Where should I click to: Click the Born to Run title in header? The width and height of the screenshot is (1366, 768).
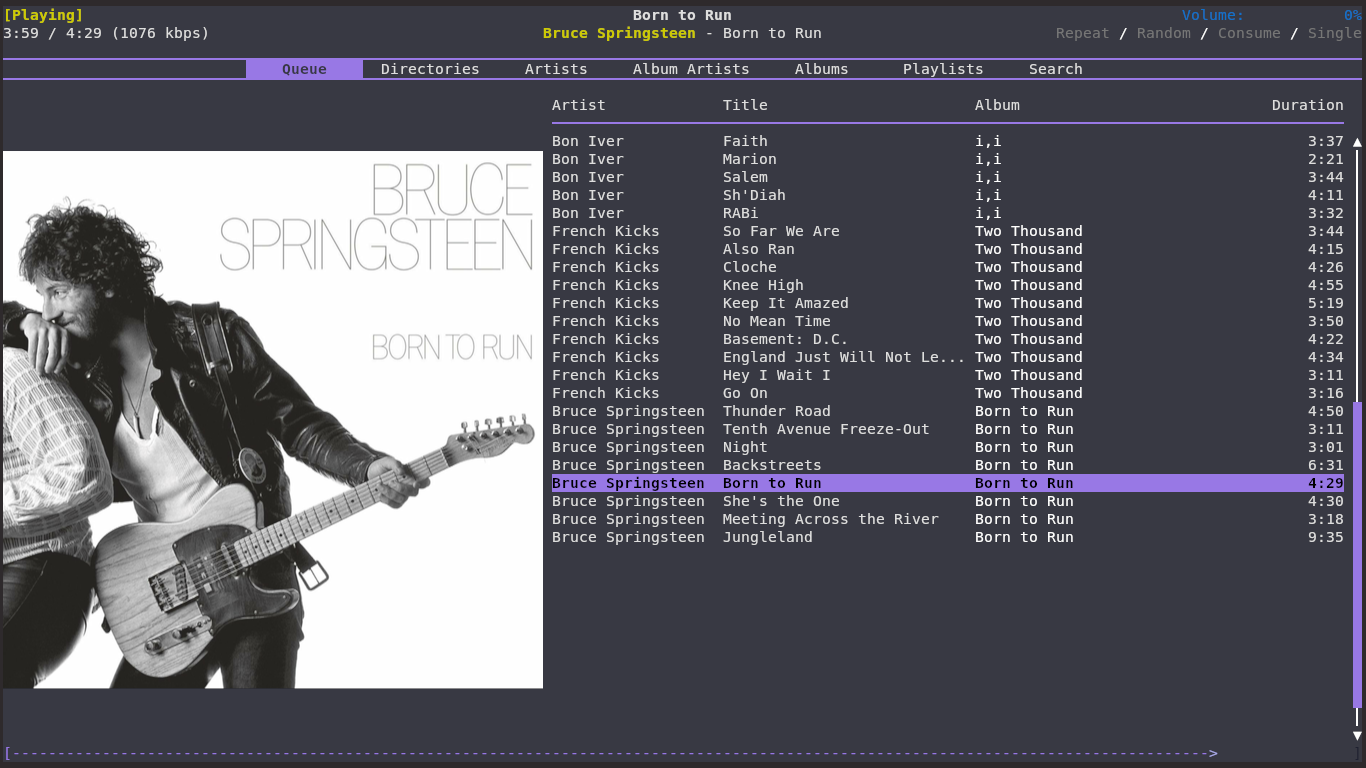tap(682, 15)
